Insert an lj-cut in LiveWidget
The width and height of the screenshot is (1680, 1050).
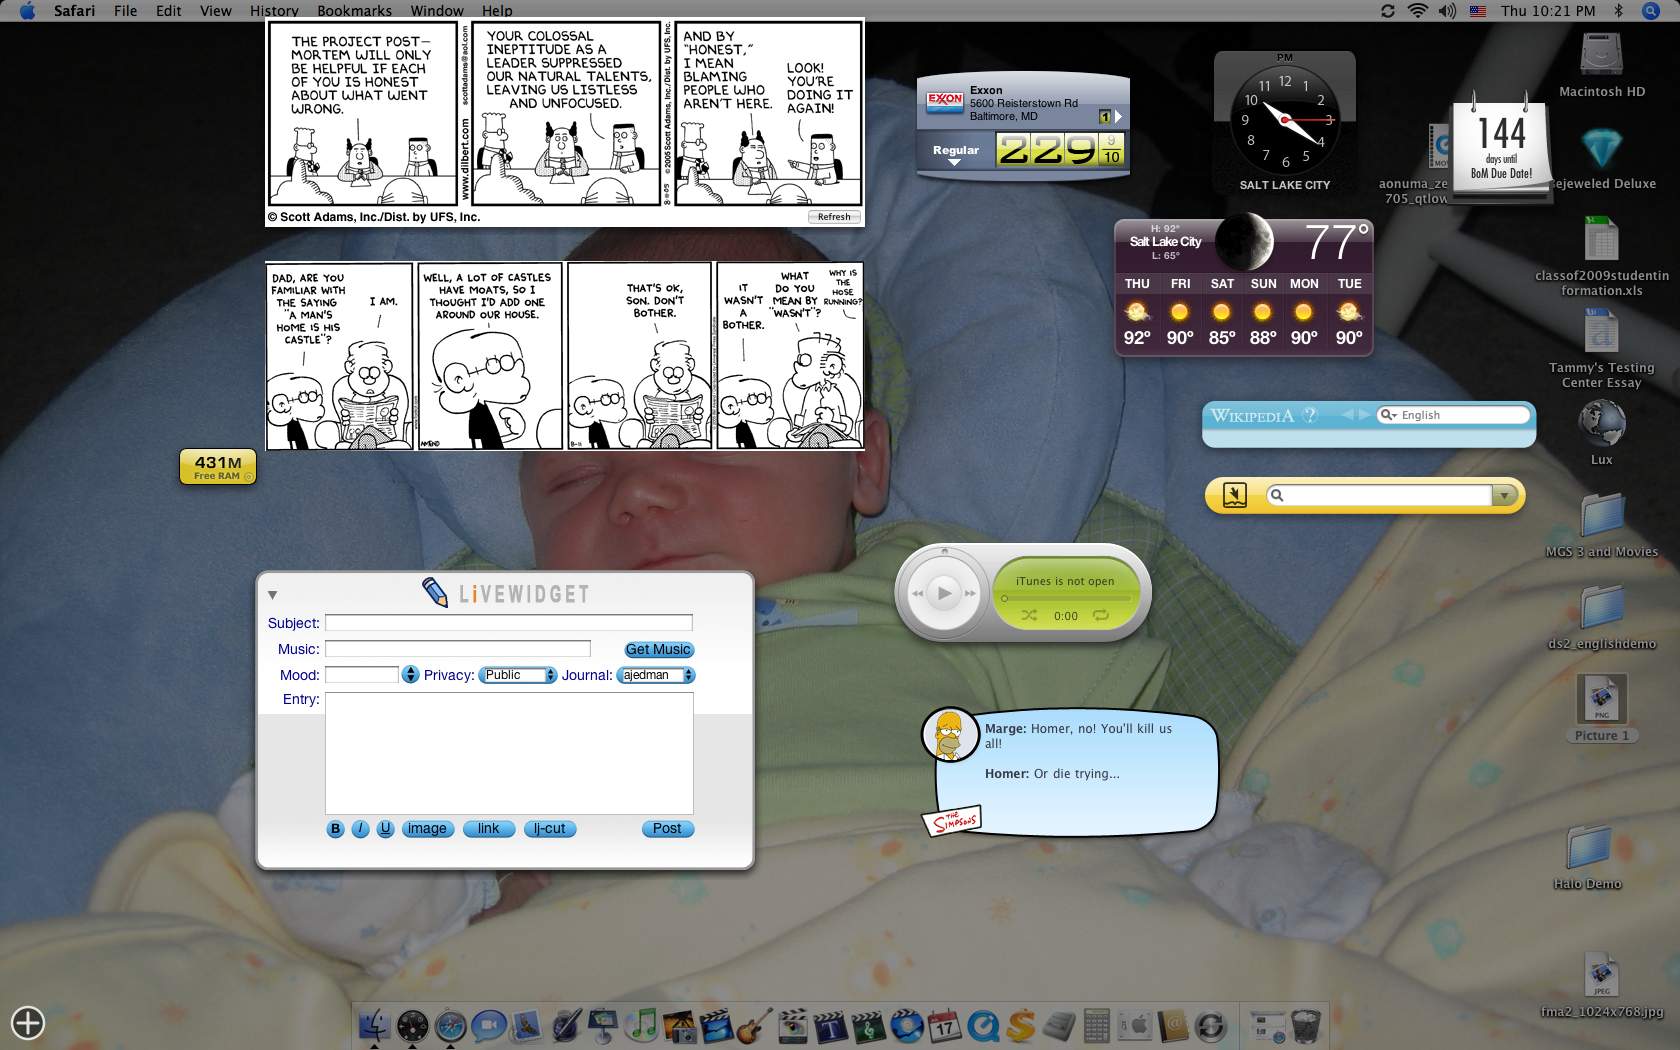pyautogui.click(x=549, y=829)
